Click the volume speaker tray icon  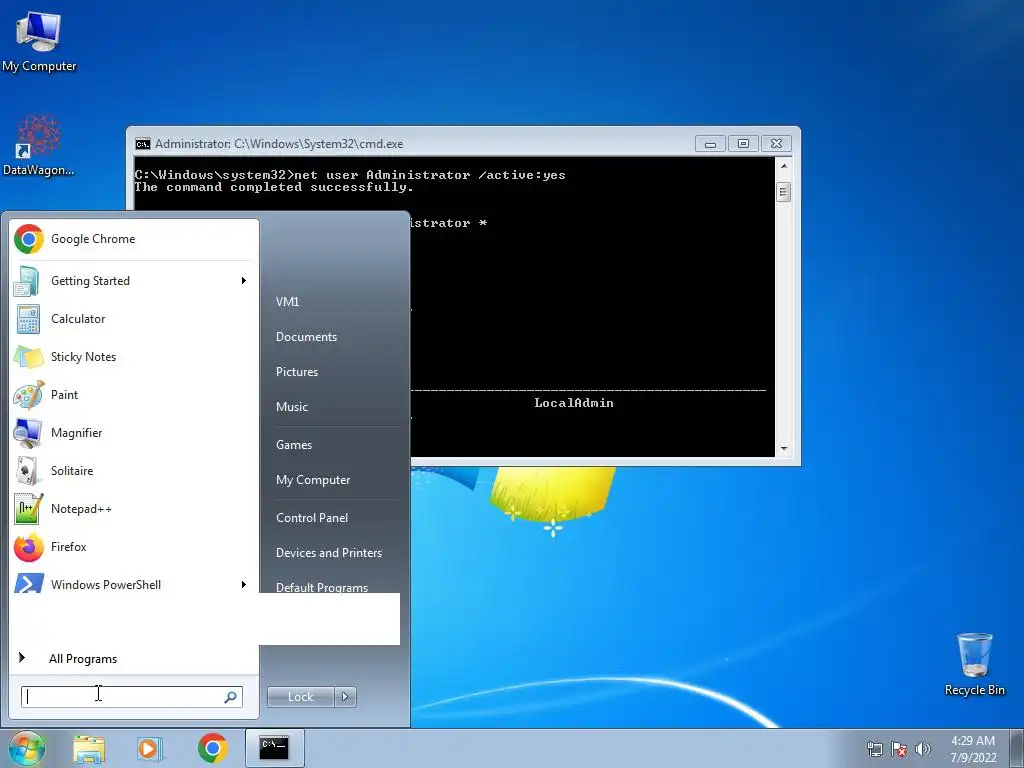pyautogui.click(x=923, y=749)
